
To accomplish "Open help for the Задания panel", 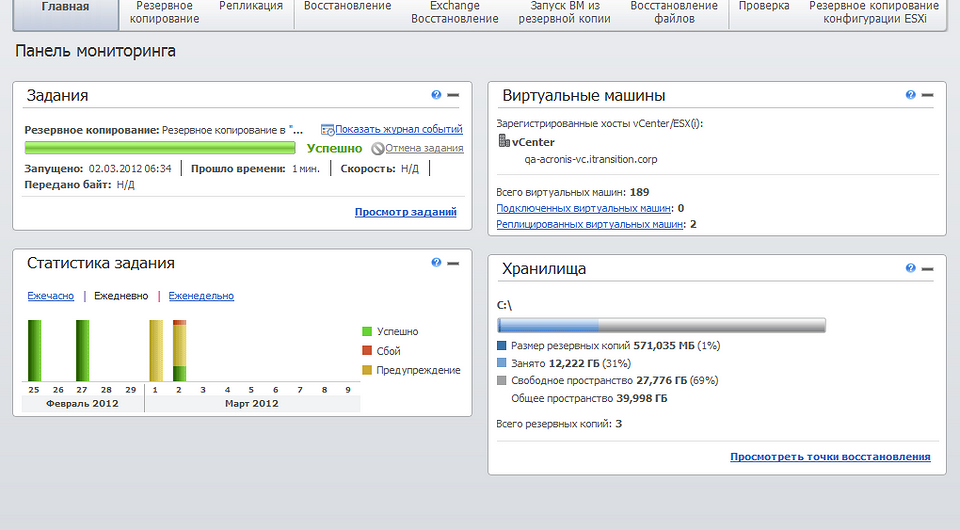I will pos(436,95).
